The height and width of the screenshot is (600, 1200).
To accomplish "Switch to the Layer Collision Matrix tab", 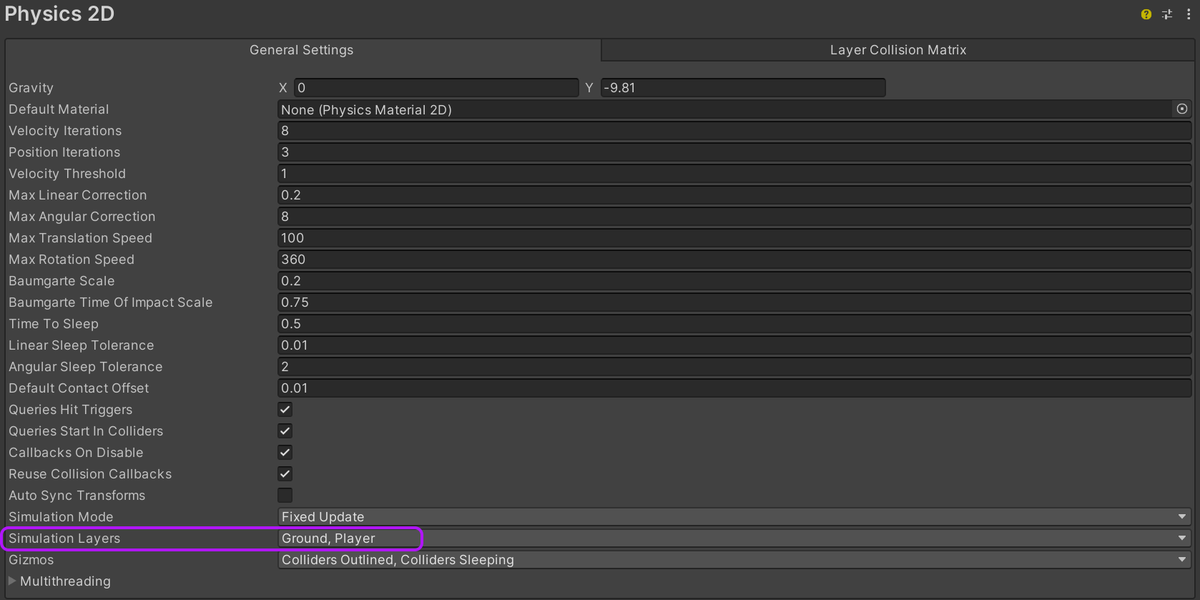I will [898, 50].
